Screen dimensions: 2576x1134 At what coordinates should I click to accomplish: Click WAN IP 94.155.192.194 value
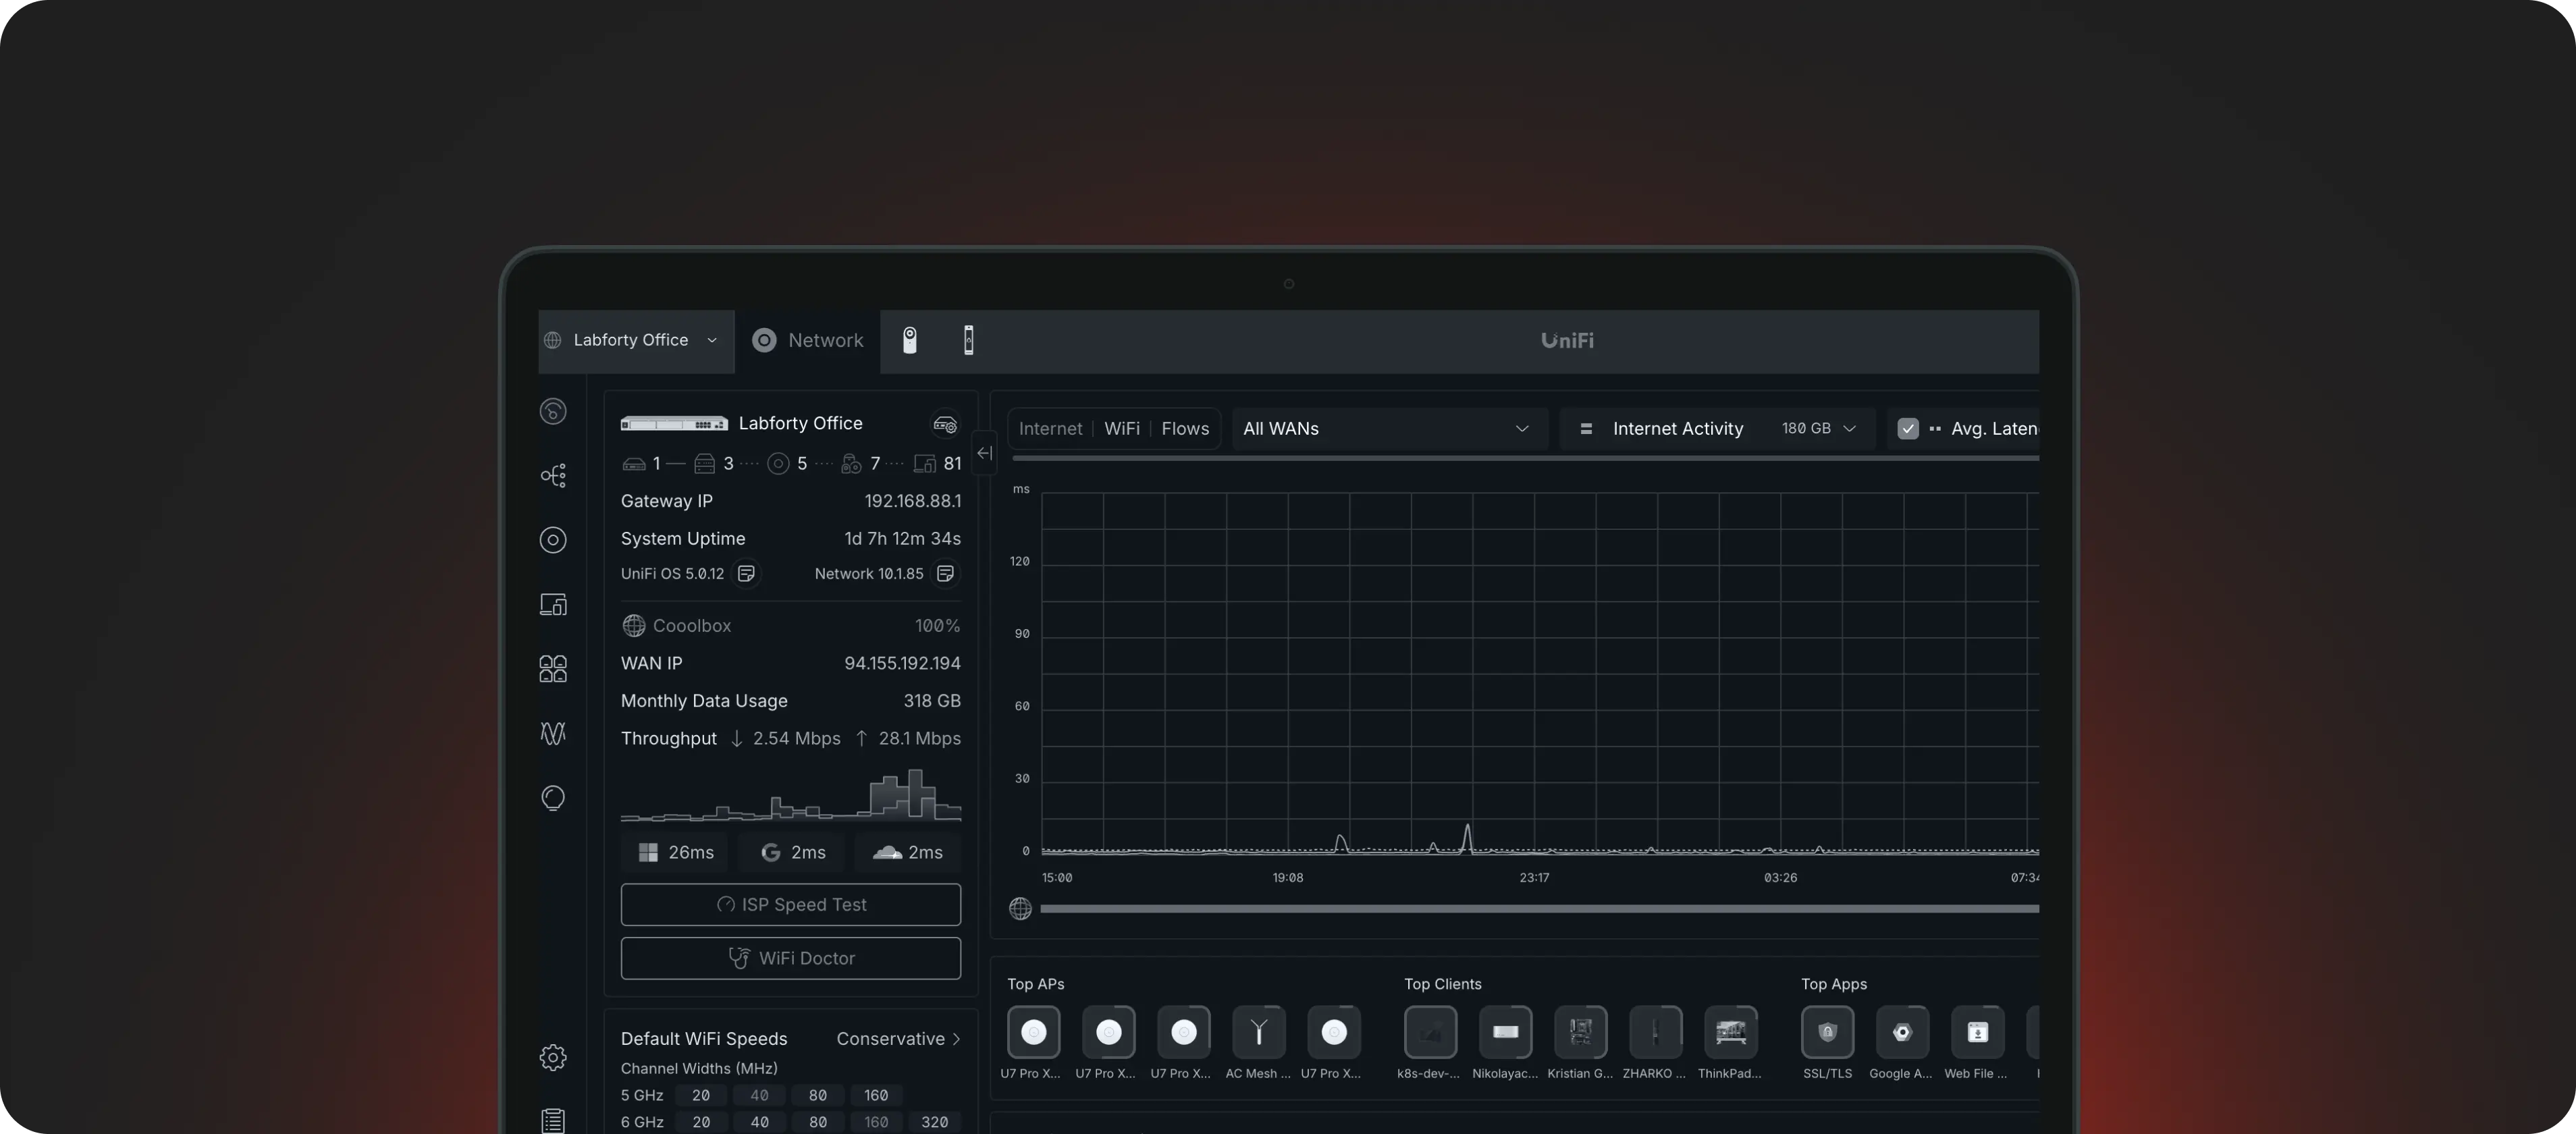(x=902, y=663)
